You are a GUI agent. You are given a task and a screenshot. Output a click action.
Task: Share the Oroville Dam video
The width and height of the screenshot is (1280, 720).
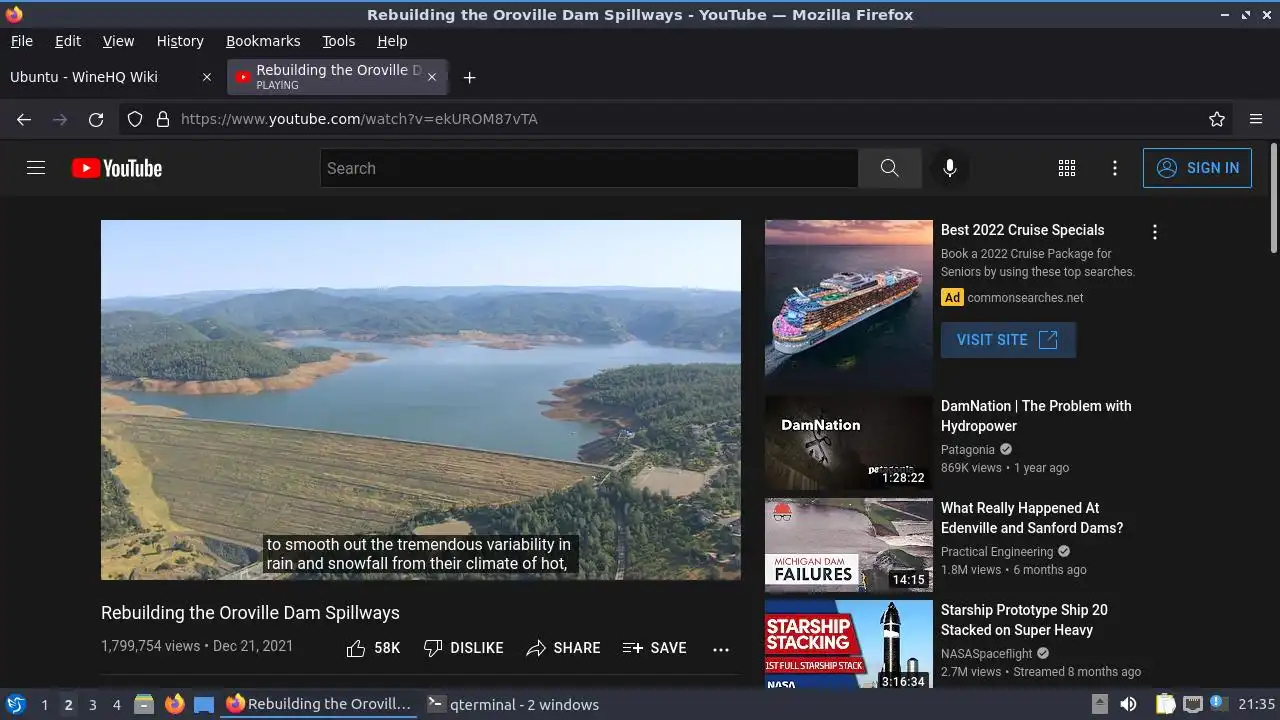coord(564,648)
